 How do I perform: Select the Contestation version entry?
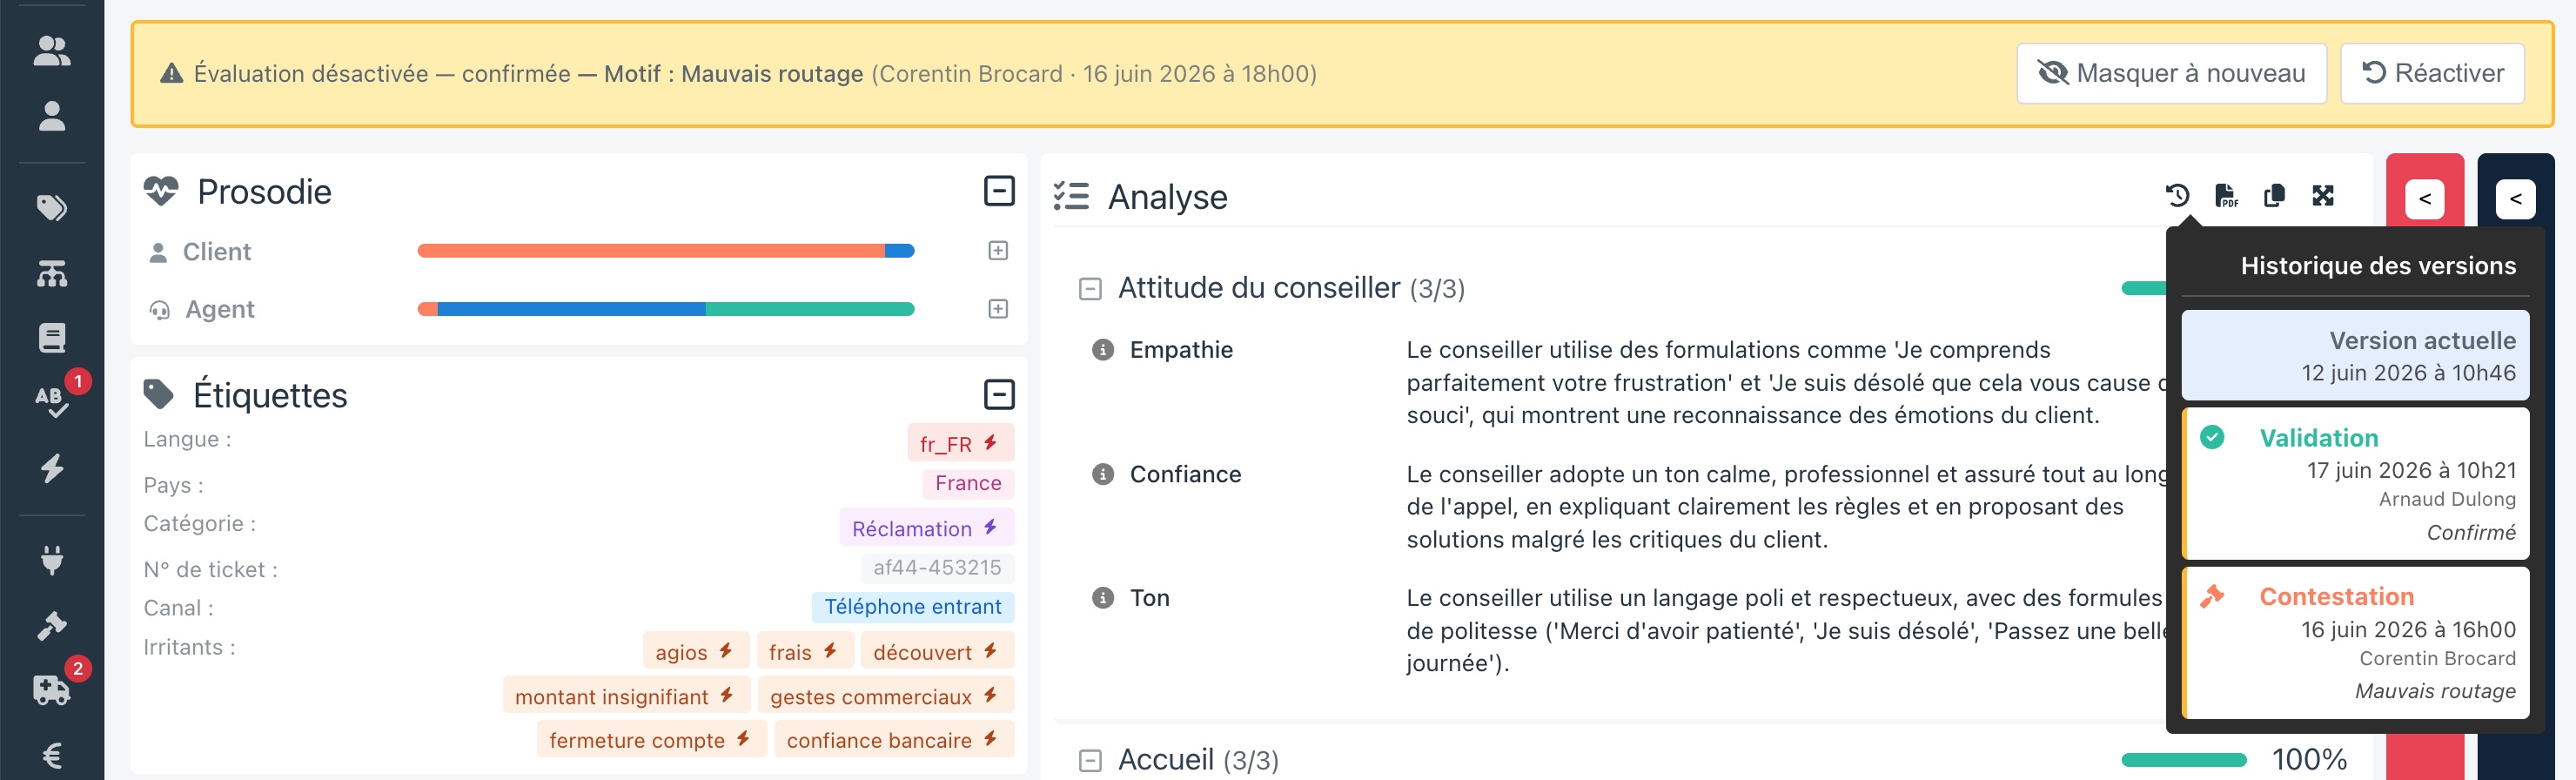(x=2355, y=643)
